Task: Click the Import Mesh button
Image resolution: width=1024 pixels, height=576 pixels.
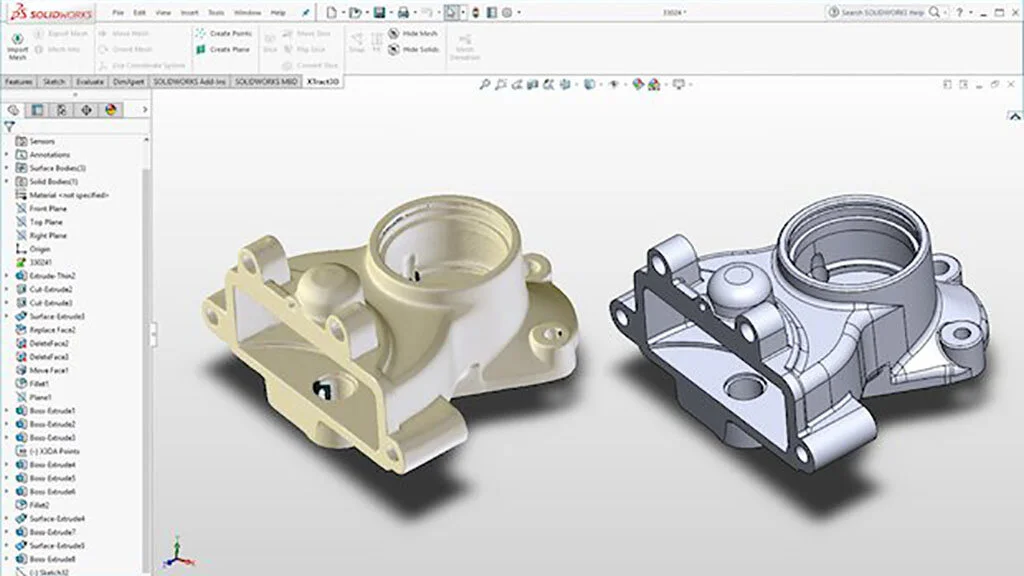Action: pyautogui.click(x=18, y=46)
